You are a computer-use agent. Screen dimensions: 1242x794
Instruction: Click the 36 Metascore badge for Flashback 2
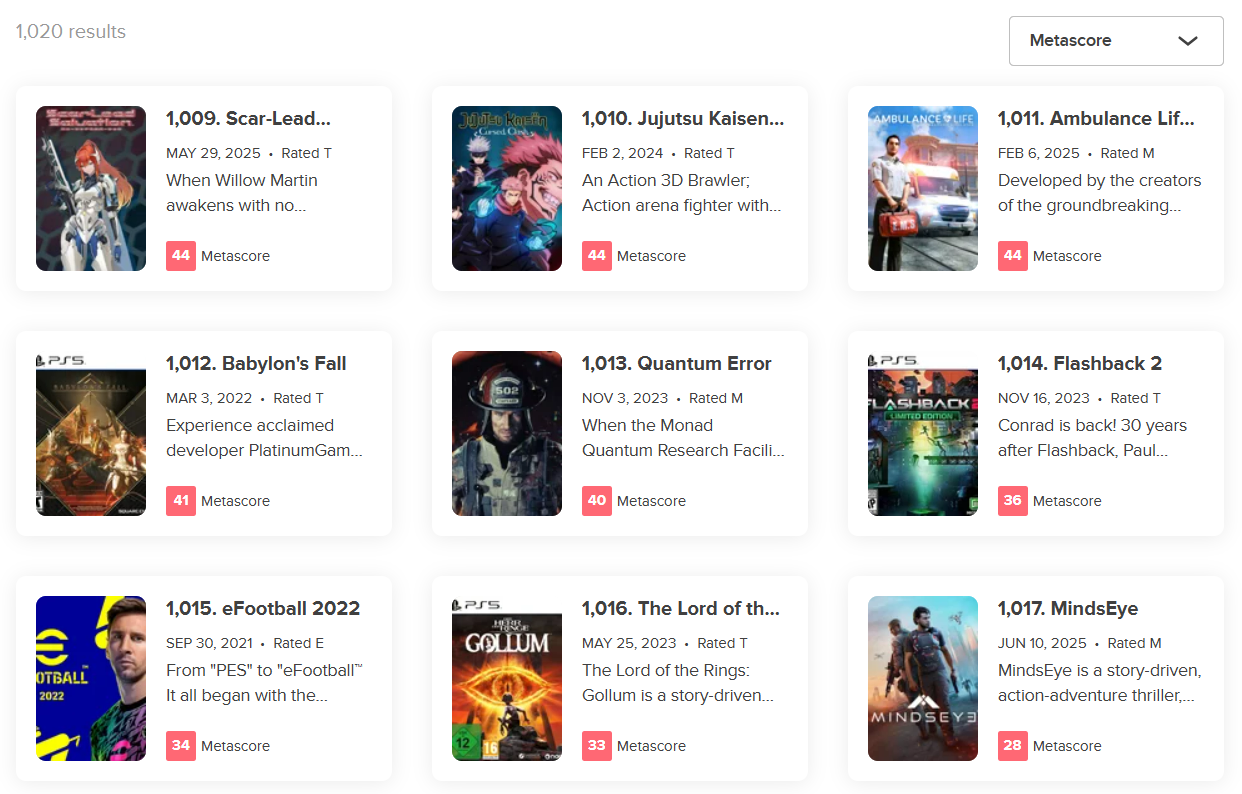coord(1013,500)
